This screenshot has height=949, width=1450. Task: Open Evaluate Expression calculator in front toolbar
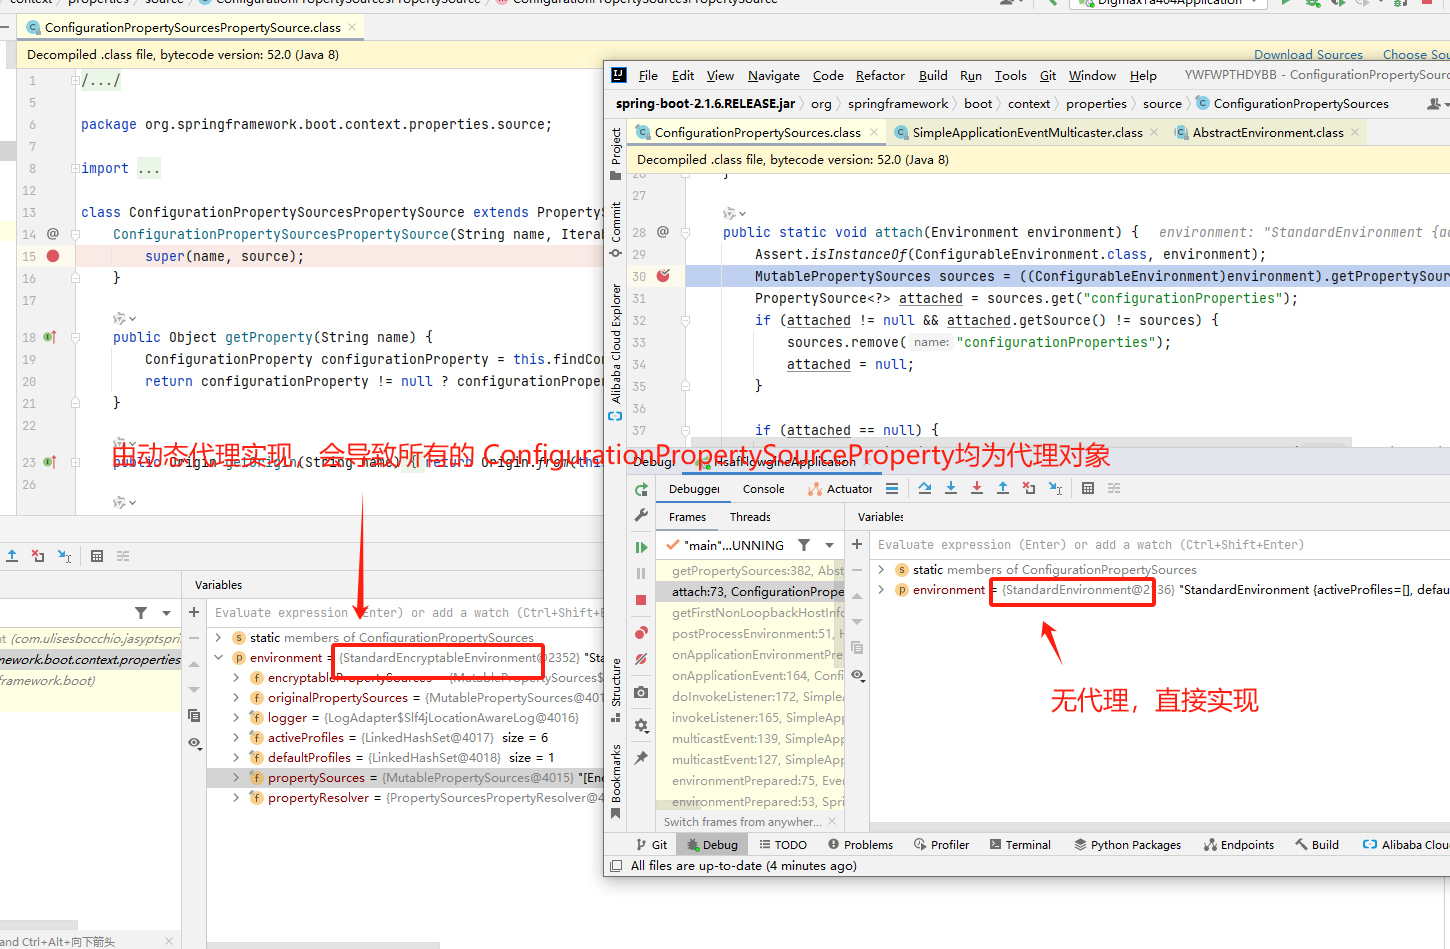pos(1088,488)
